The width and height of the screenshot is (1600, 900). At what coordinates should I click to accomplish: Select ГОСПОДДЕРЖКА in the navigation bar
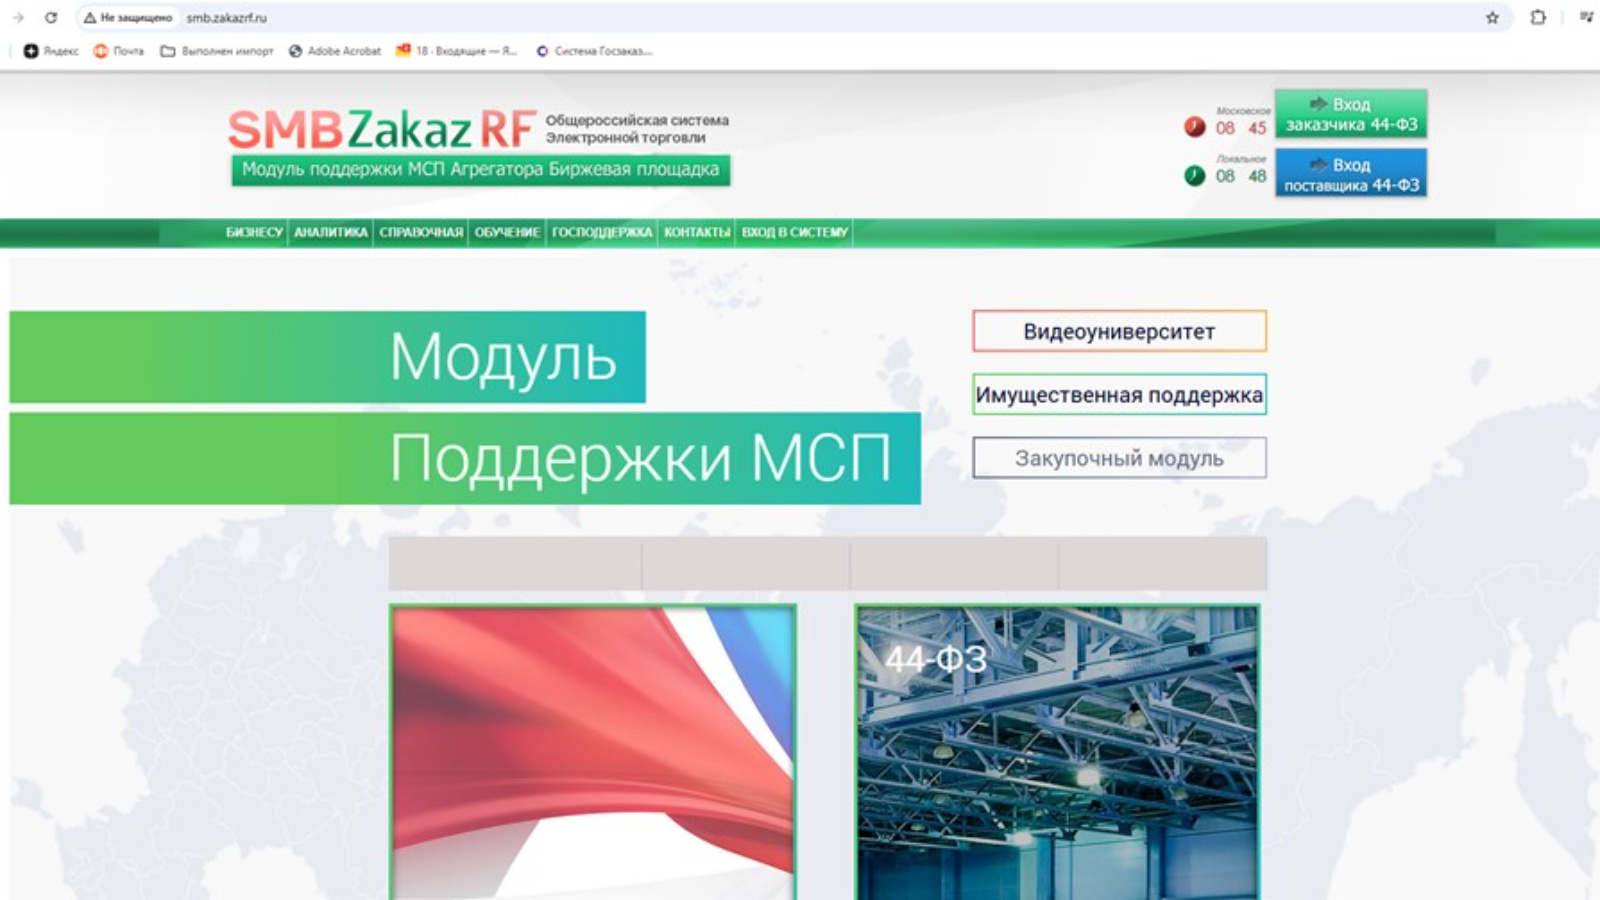602,232
